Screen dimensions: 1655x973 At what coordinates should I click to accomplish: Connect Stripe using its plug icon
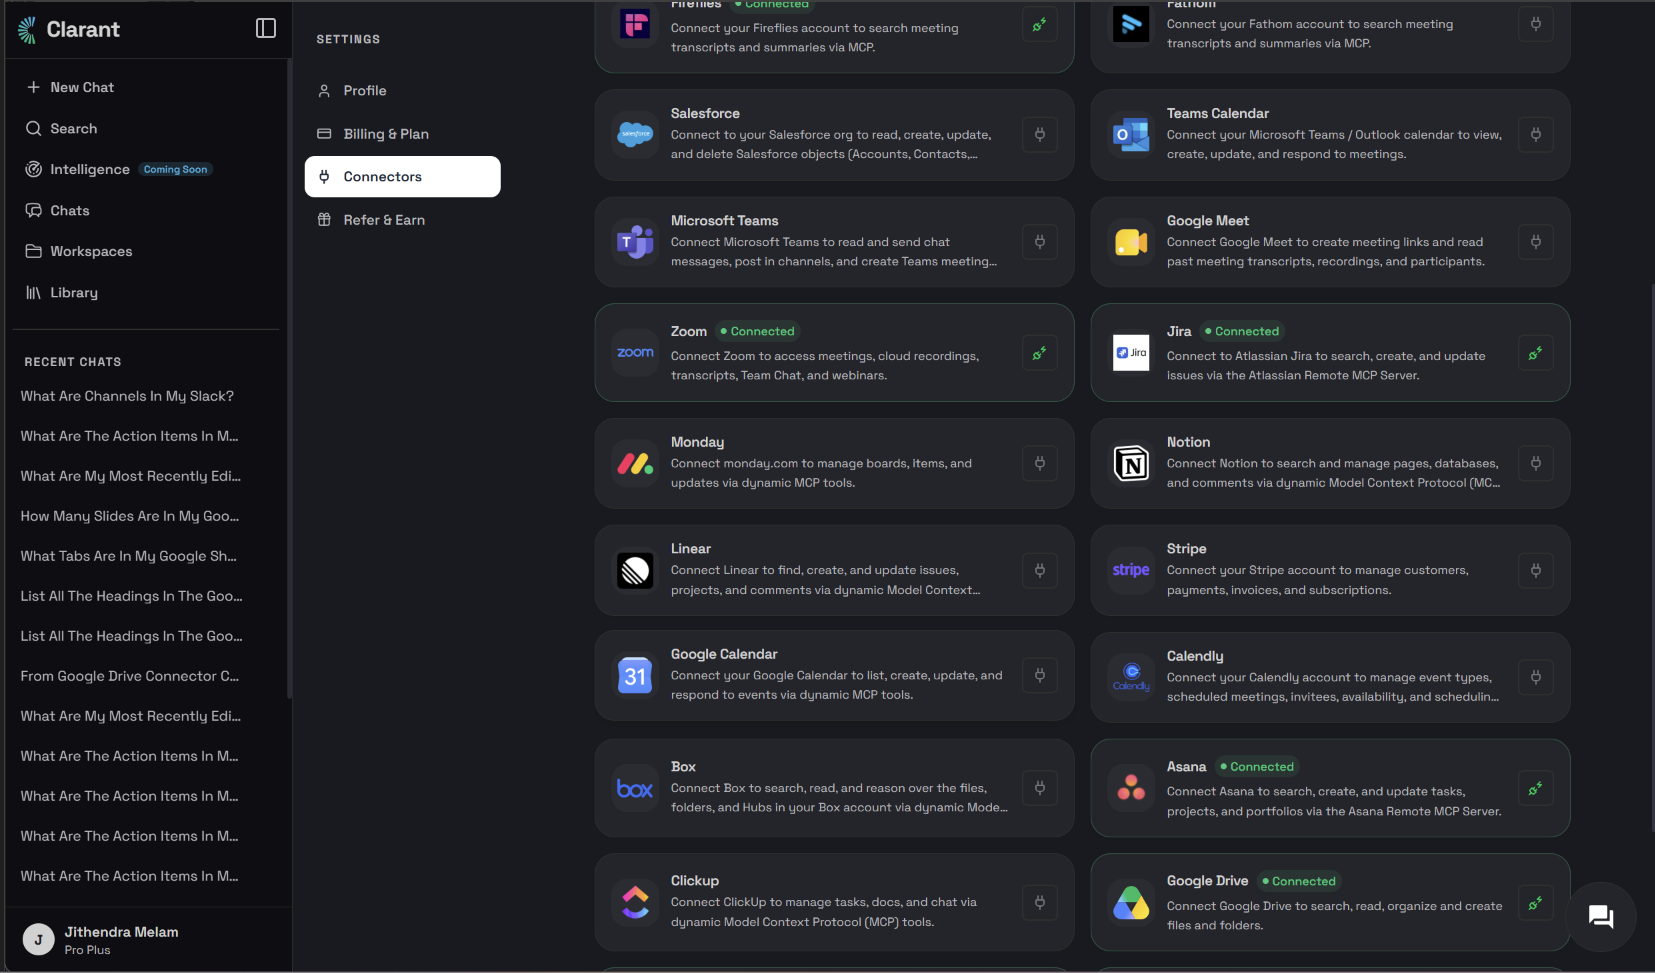[x=1536, y=570]
